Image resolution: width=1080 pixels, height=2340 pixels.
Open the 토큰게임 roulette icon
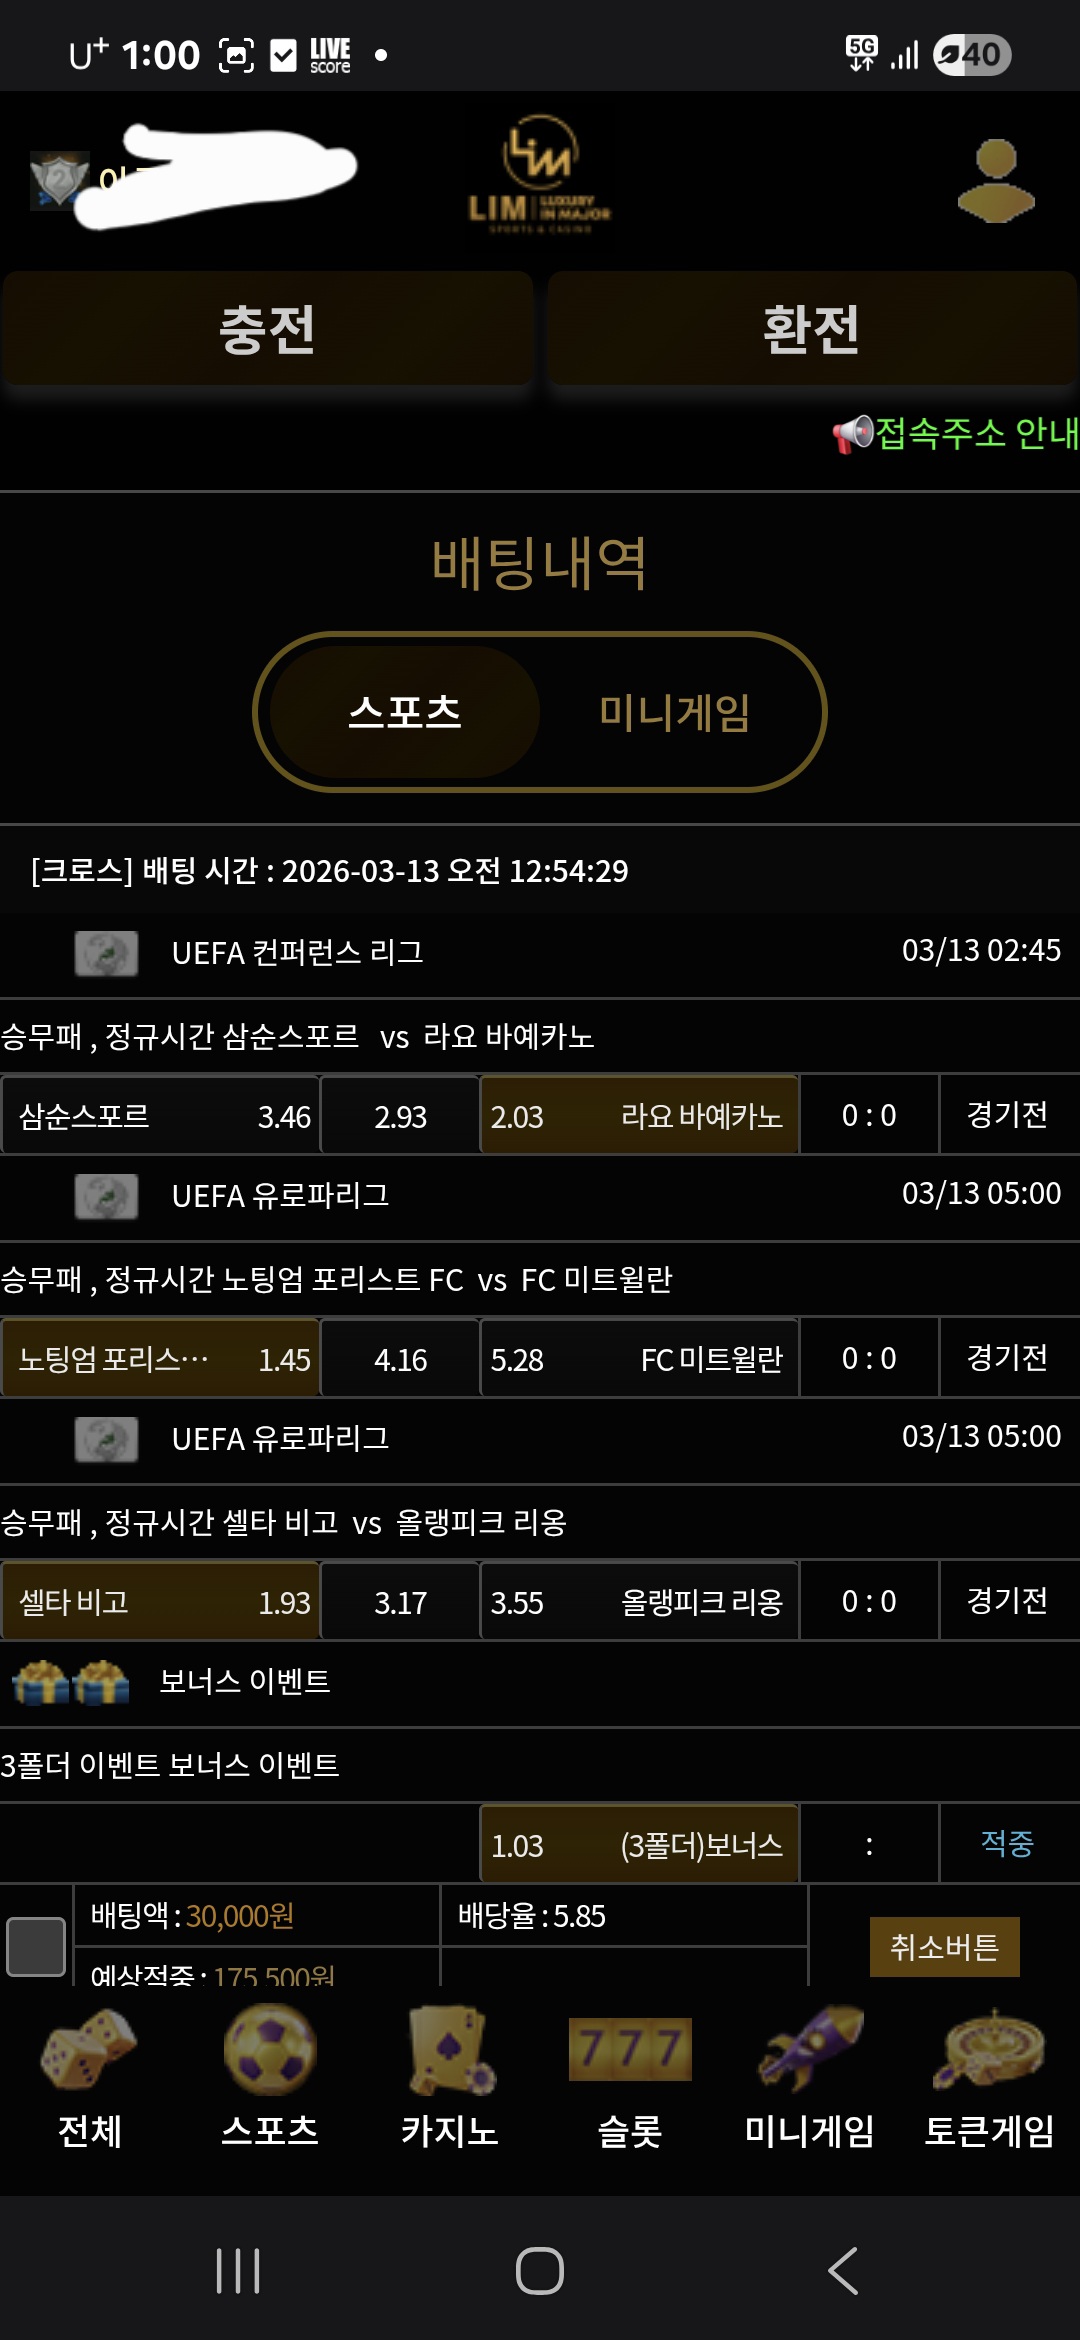click(x=988, y=2047)
